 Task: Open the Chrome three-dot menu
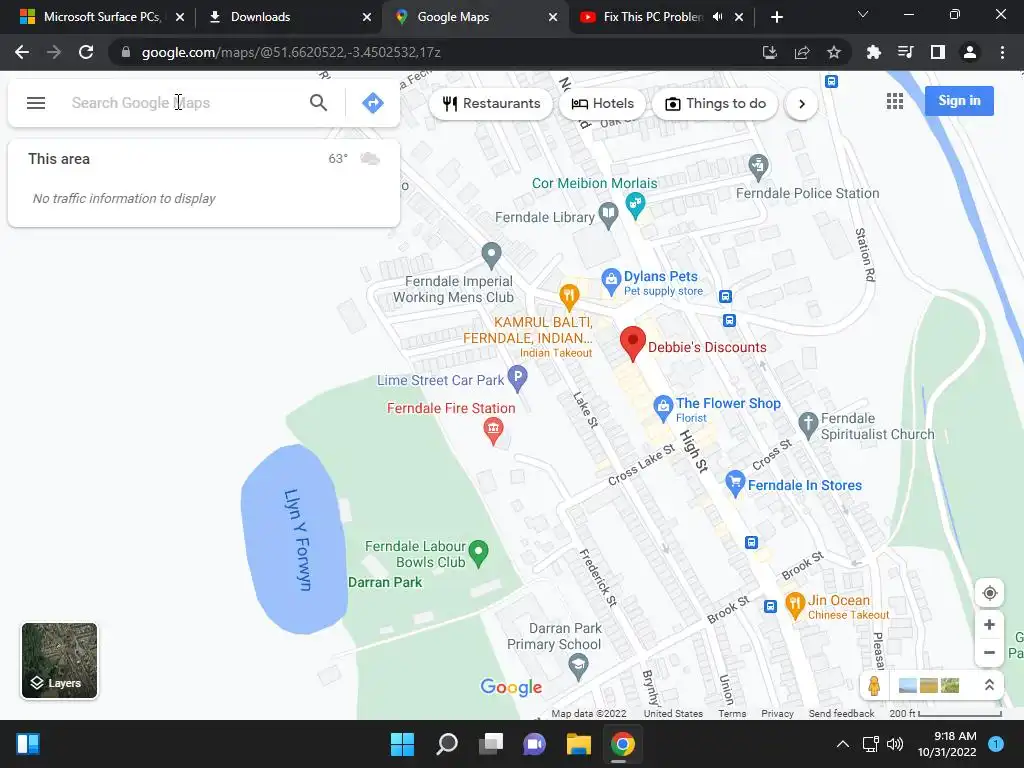coord(1002,52)
